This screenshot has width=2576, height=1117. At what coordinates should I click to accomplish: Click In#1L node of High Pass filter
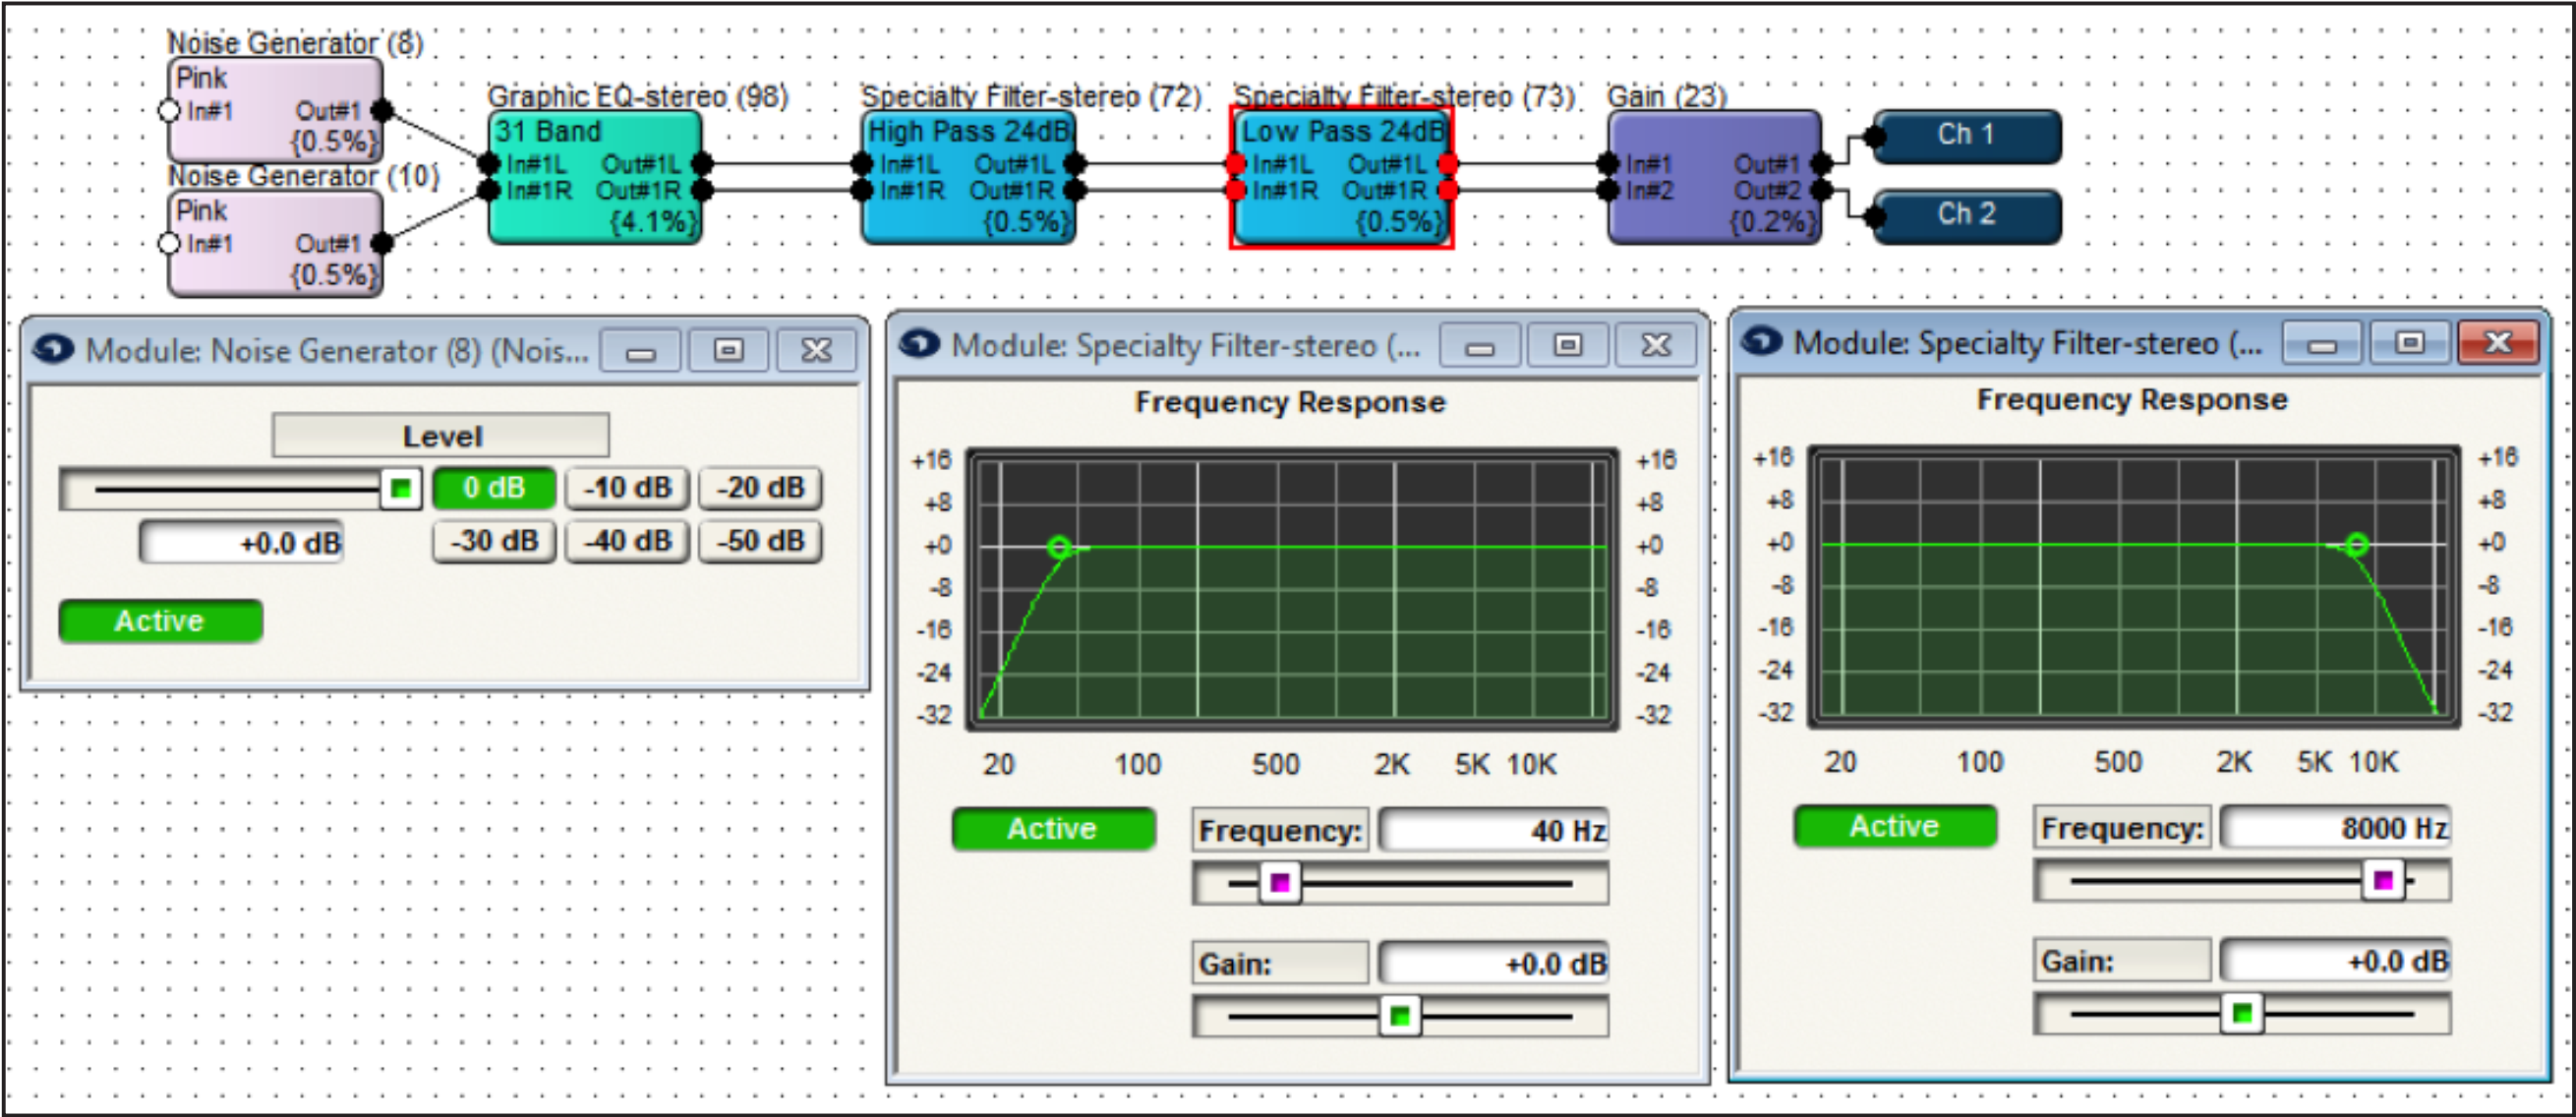pyautogui.click(x=862, y=164)
